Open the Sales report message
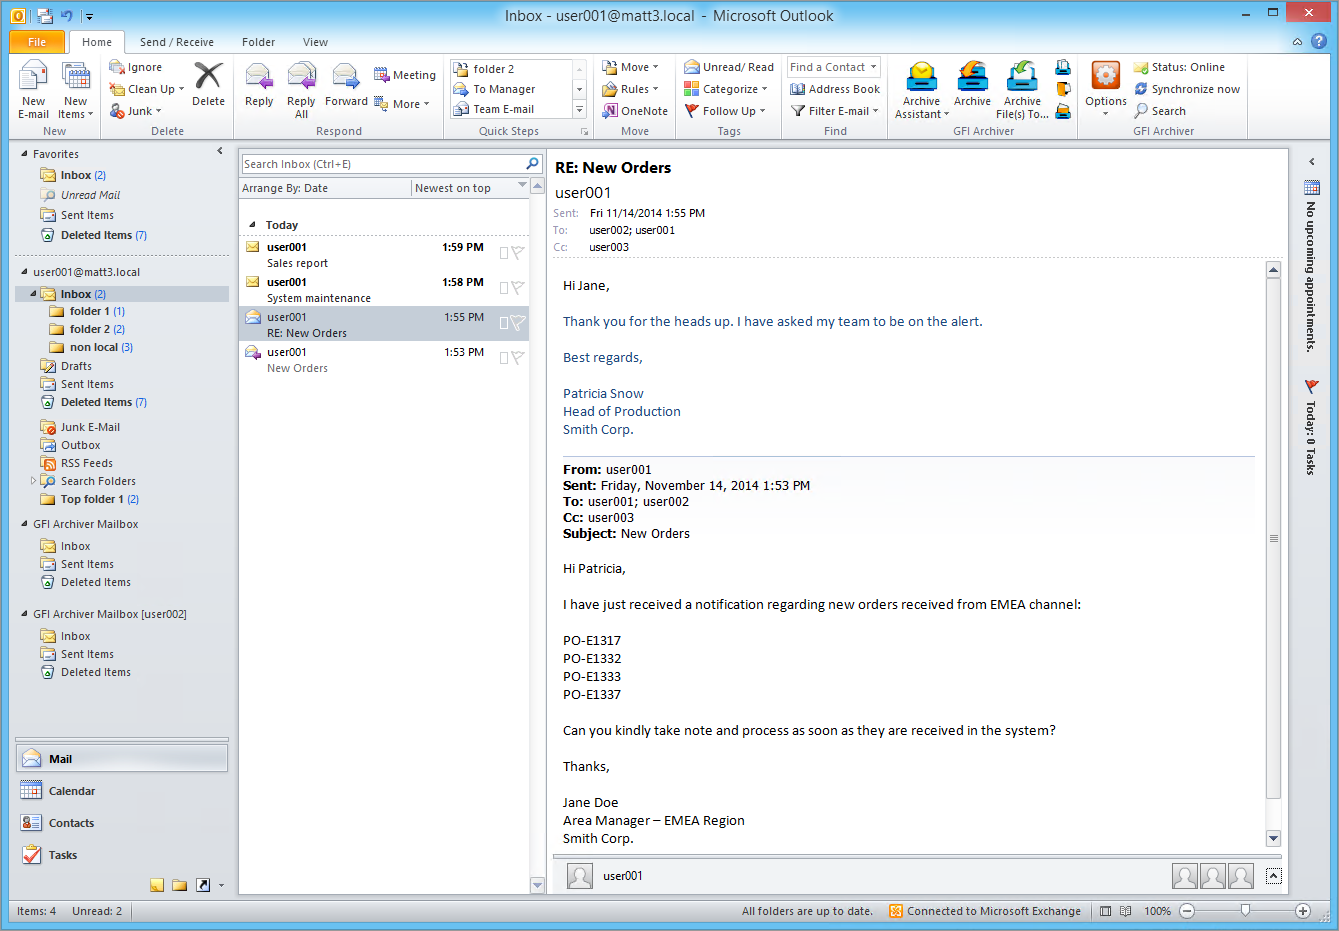1339x931 pixels. point(384,254)
